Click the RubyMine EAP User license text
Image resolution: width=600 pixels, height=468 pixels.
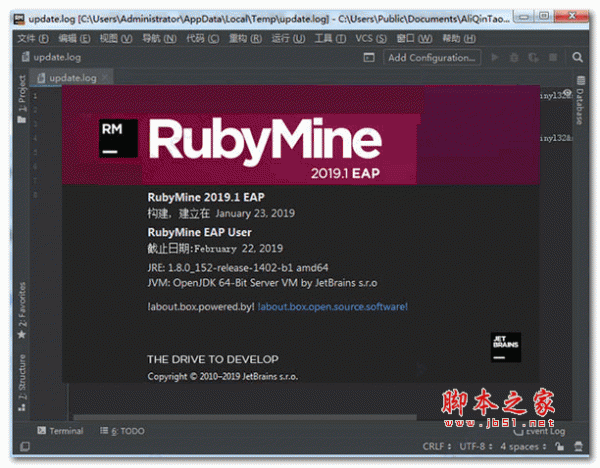click(x=199, y=233)
